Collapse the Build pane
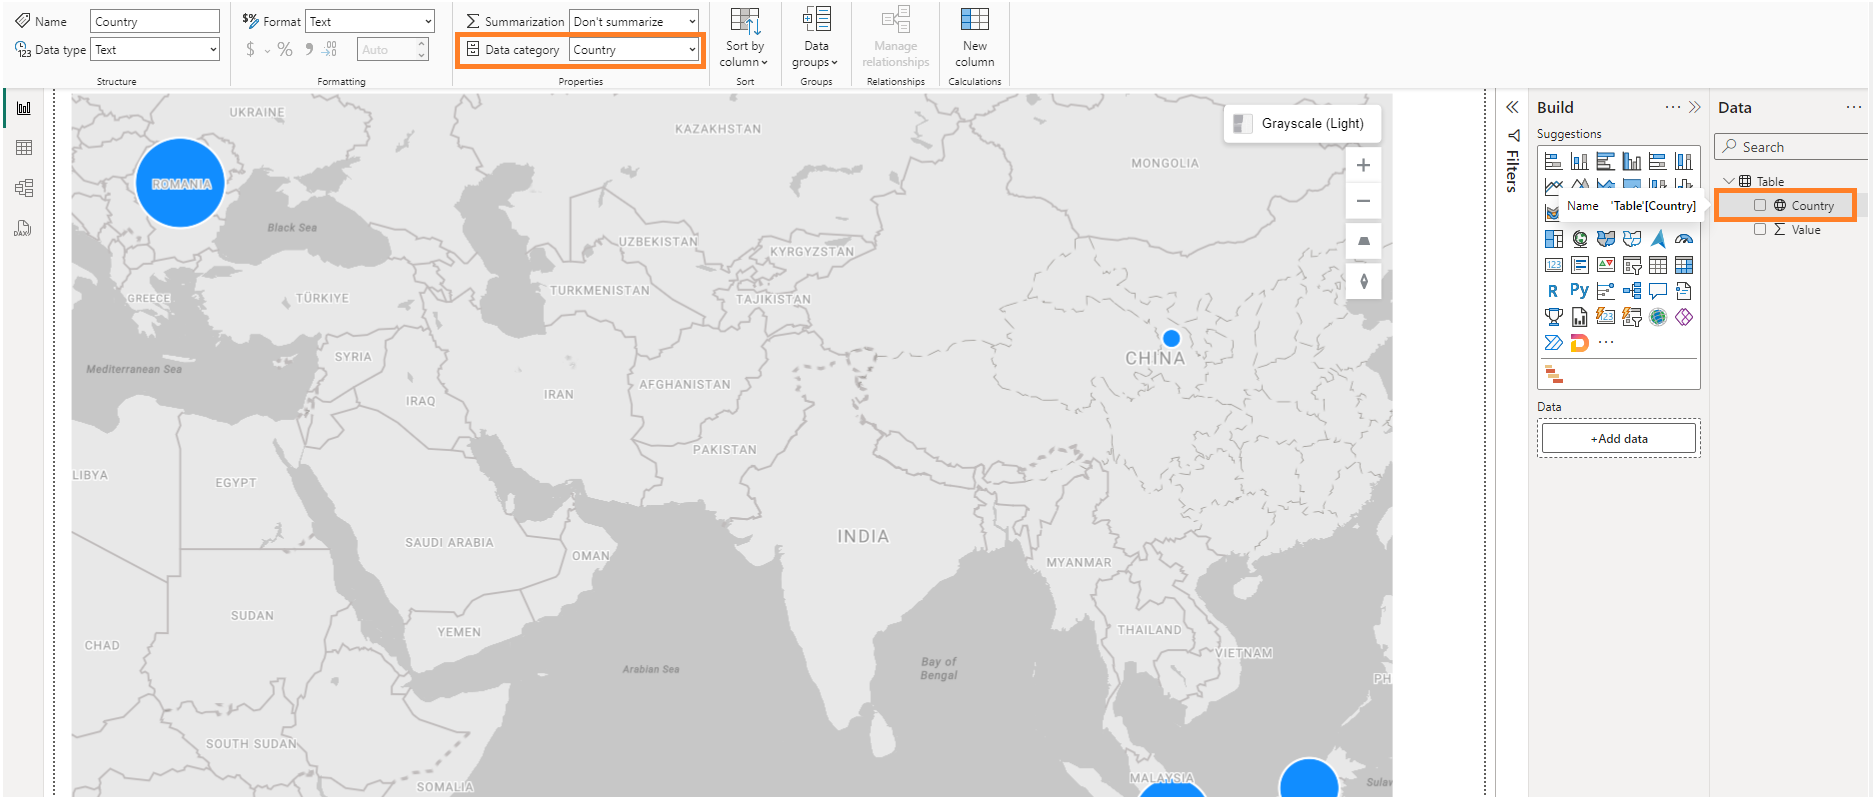The image size is (1875, 799). pyautogui.click(x=1695, y=107)
